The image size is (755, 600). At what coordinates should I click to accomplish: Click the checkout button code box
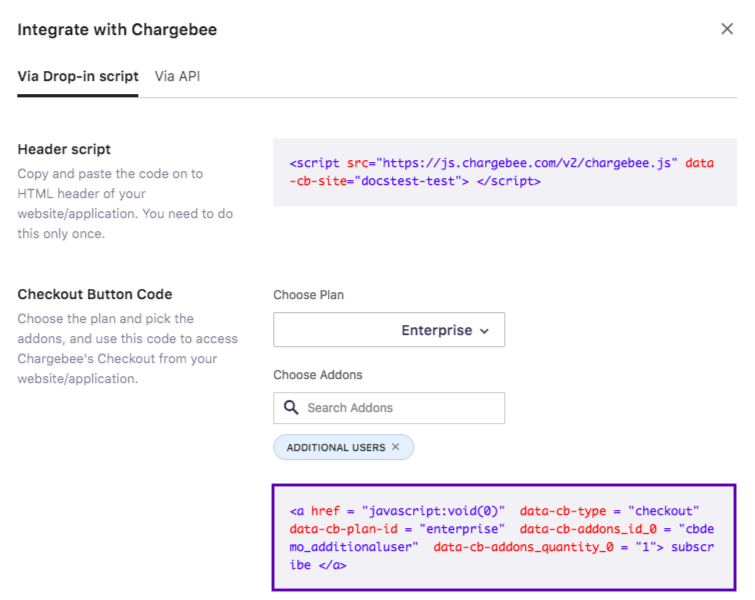pyautogui.click(x=504, y=537)
